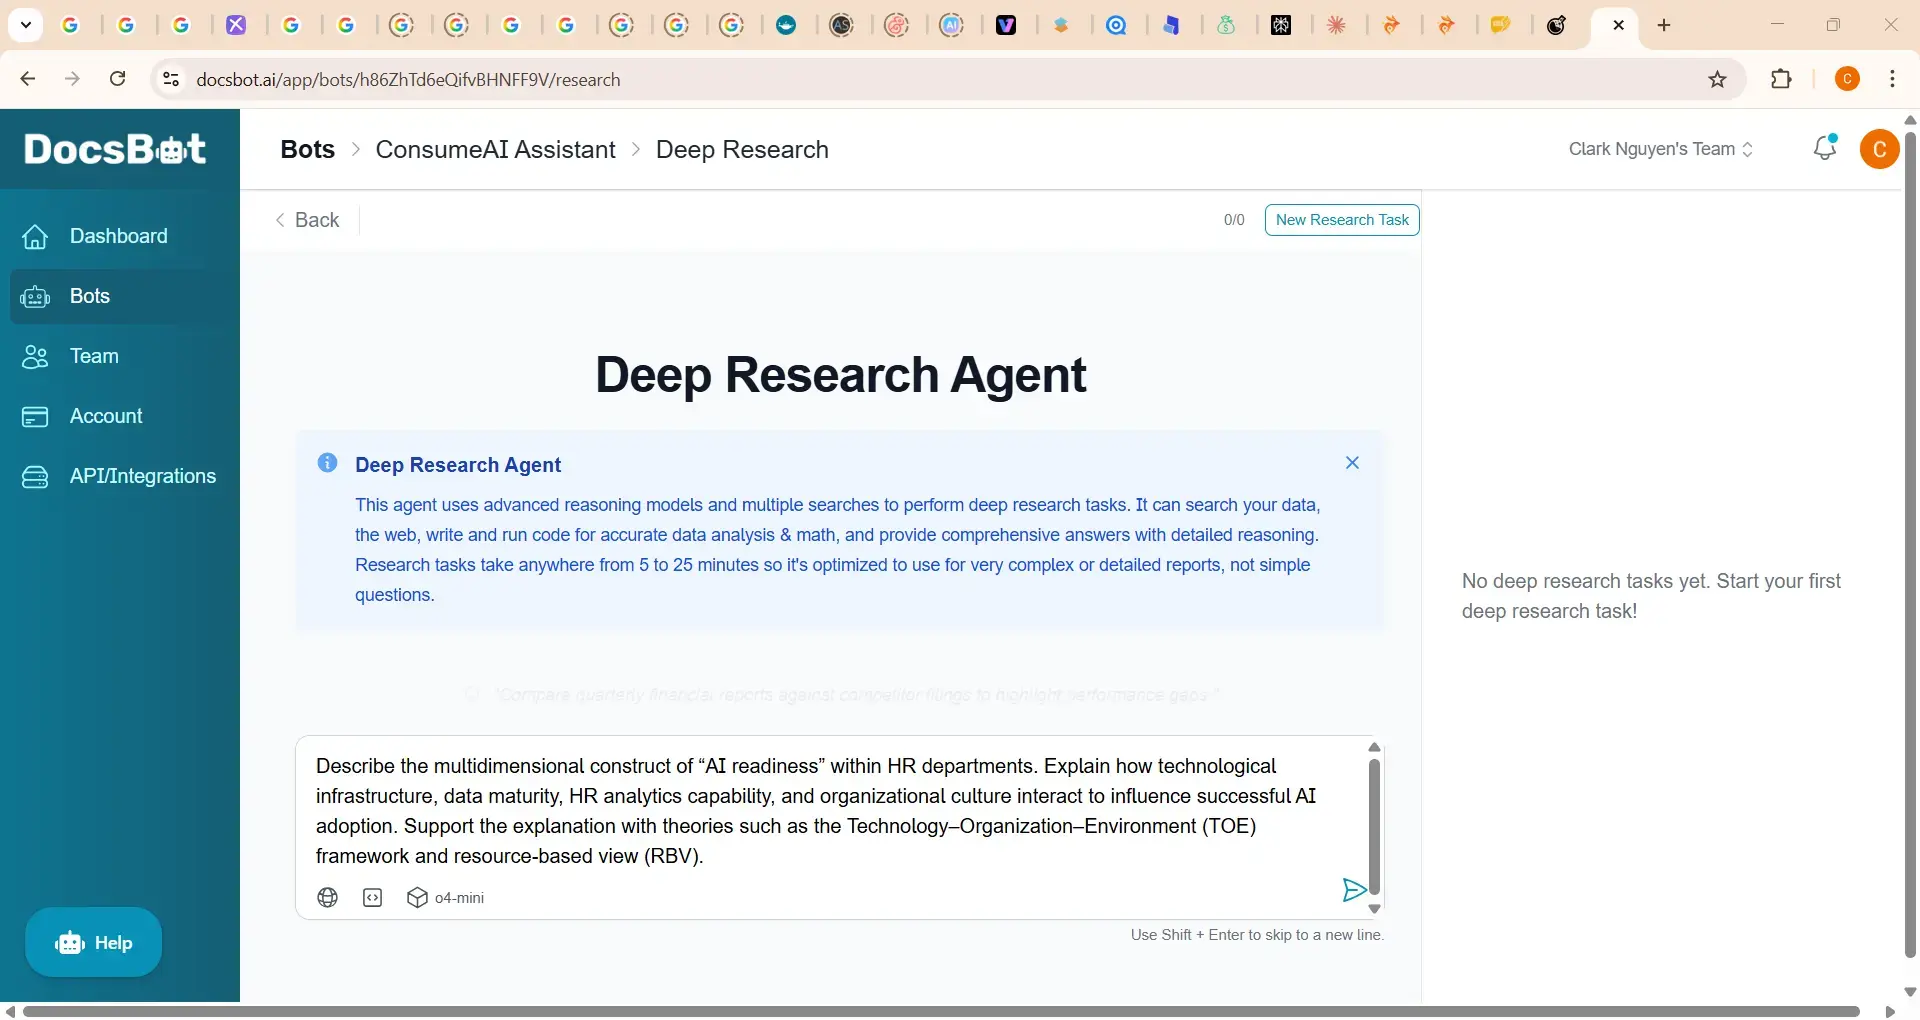Open the Help chat widget

tap(94, 942)
